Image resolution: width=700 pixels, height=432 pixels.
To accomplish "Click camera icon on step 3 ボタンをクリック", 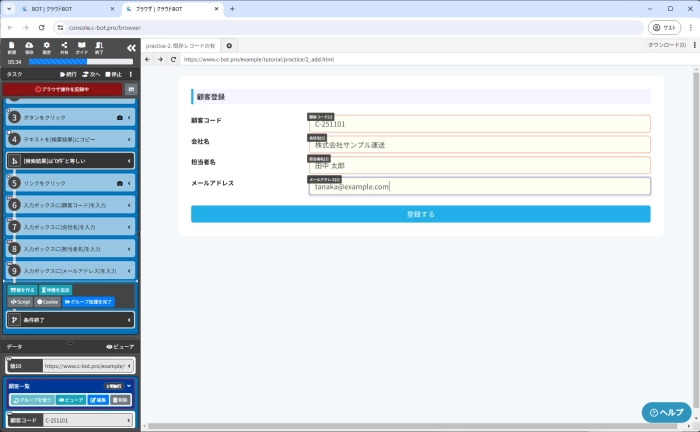I will click(120, 117).
